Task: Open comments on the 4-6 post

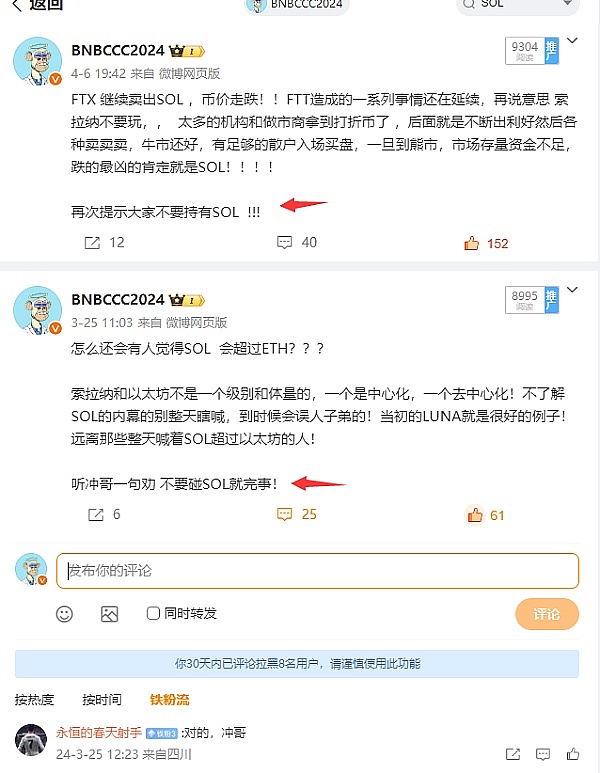Action: pyautogui.click(x=284, y=243)
